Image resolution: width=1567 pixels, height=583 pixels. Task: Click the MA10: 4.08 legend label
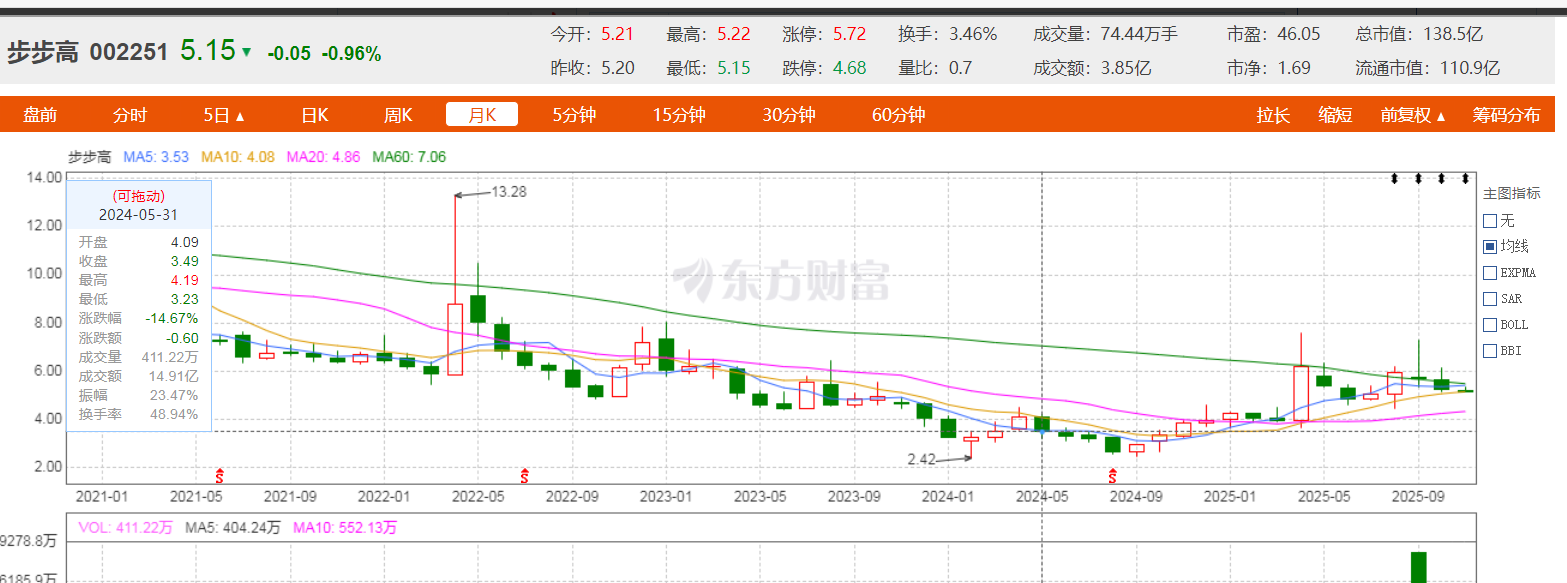point(239,157)
